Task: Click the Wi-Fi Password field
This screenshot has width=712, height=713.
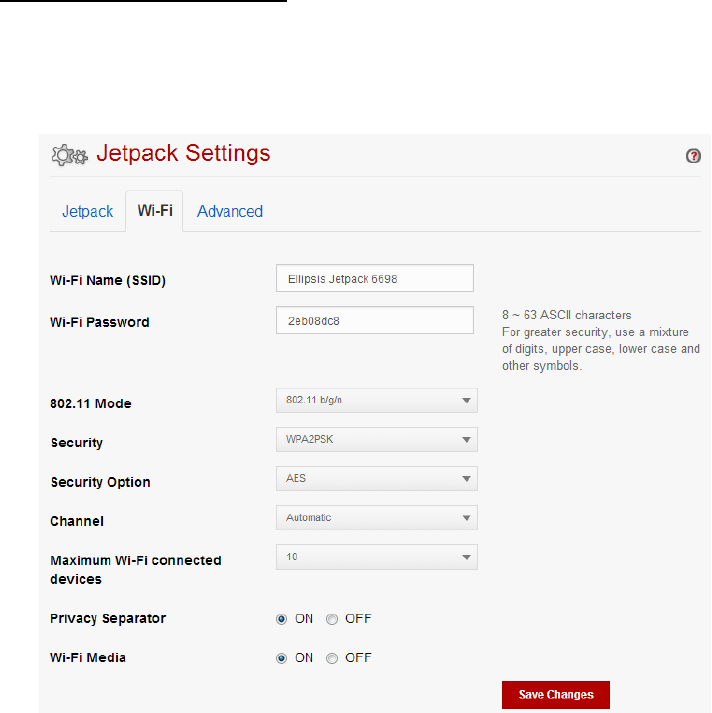Action: click(x=375, y=320)
